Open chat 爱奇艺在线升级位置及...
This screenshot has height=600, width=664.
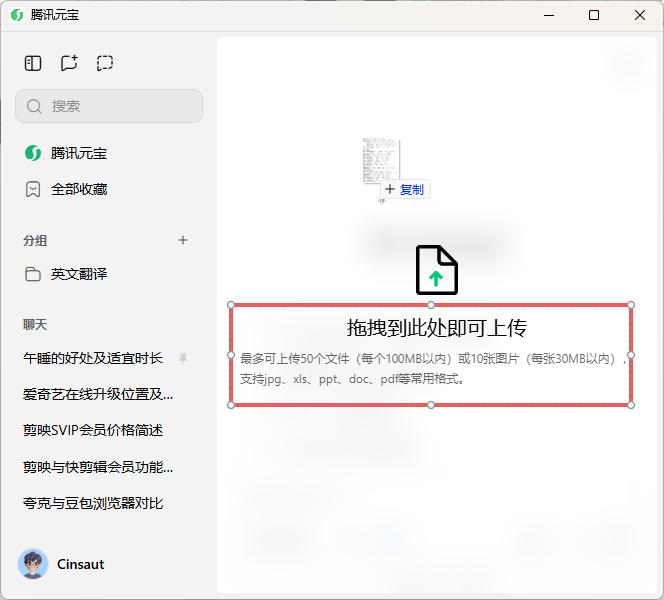pyautogui.click(x=98, y=394)
